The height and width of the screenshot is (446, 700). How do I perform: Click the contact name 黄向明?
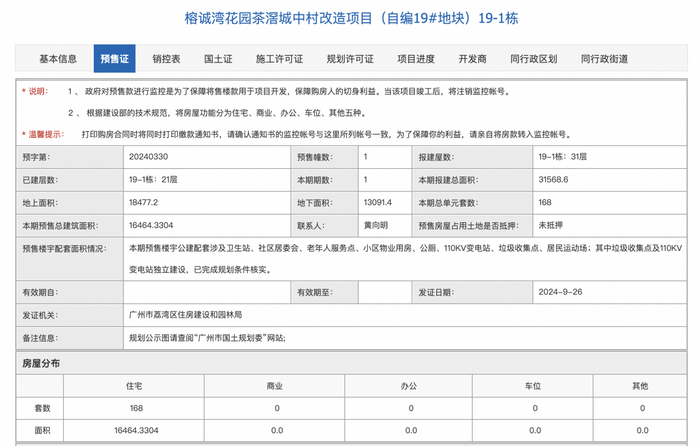point(375,225)
